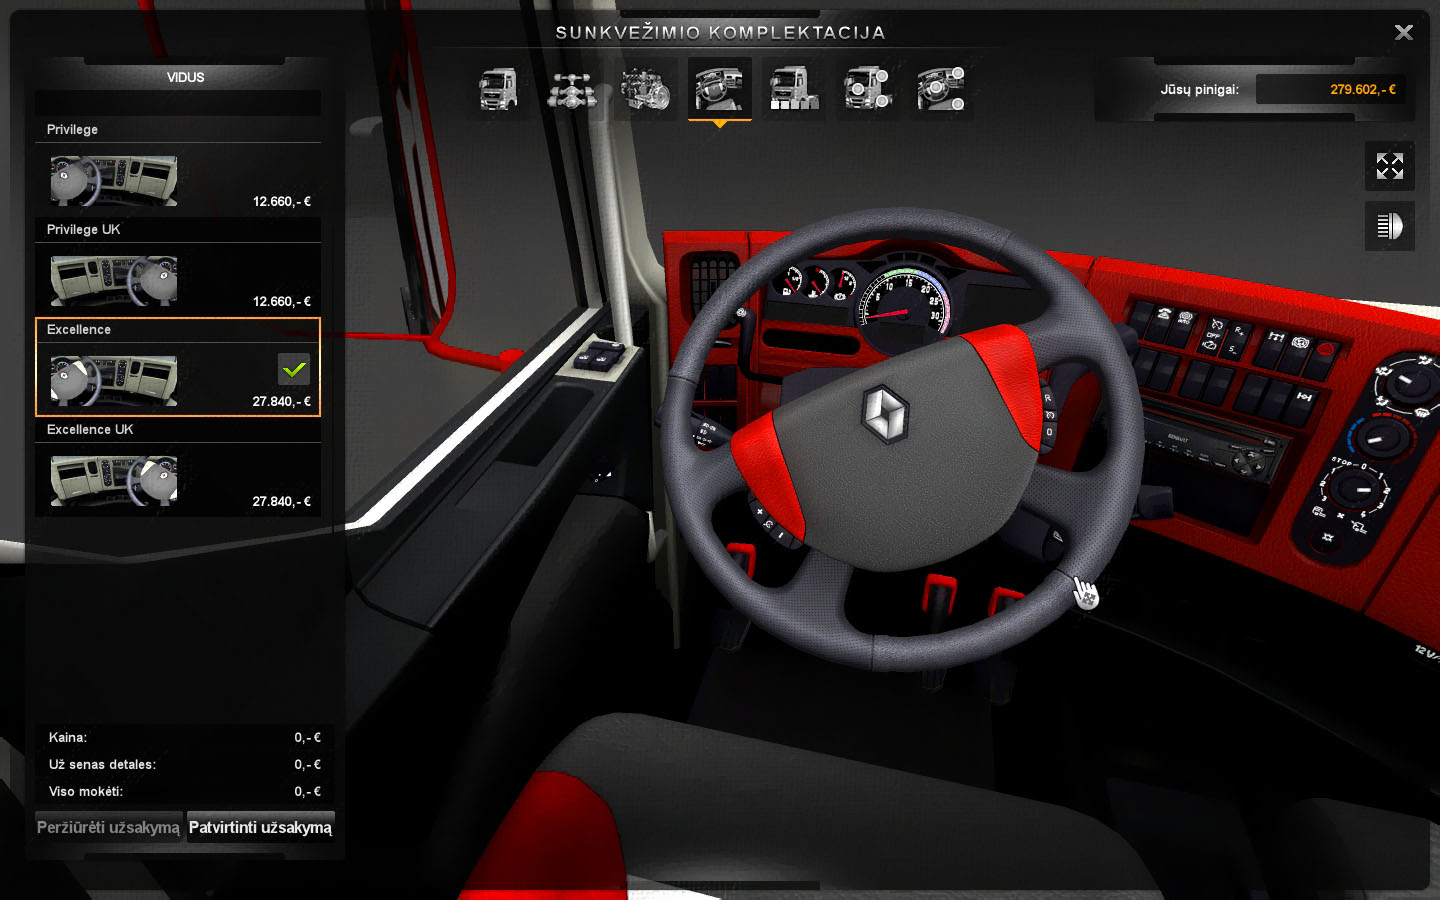Close the truck configuration window

point(1403,33)
